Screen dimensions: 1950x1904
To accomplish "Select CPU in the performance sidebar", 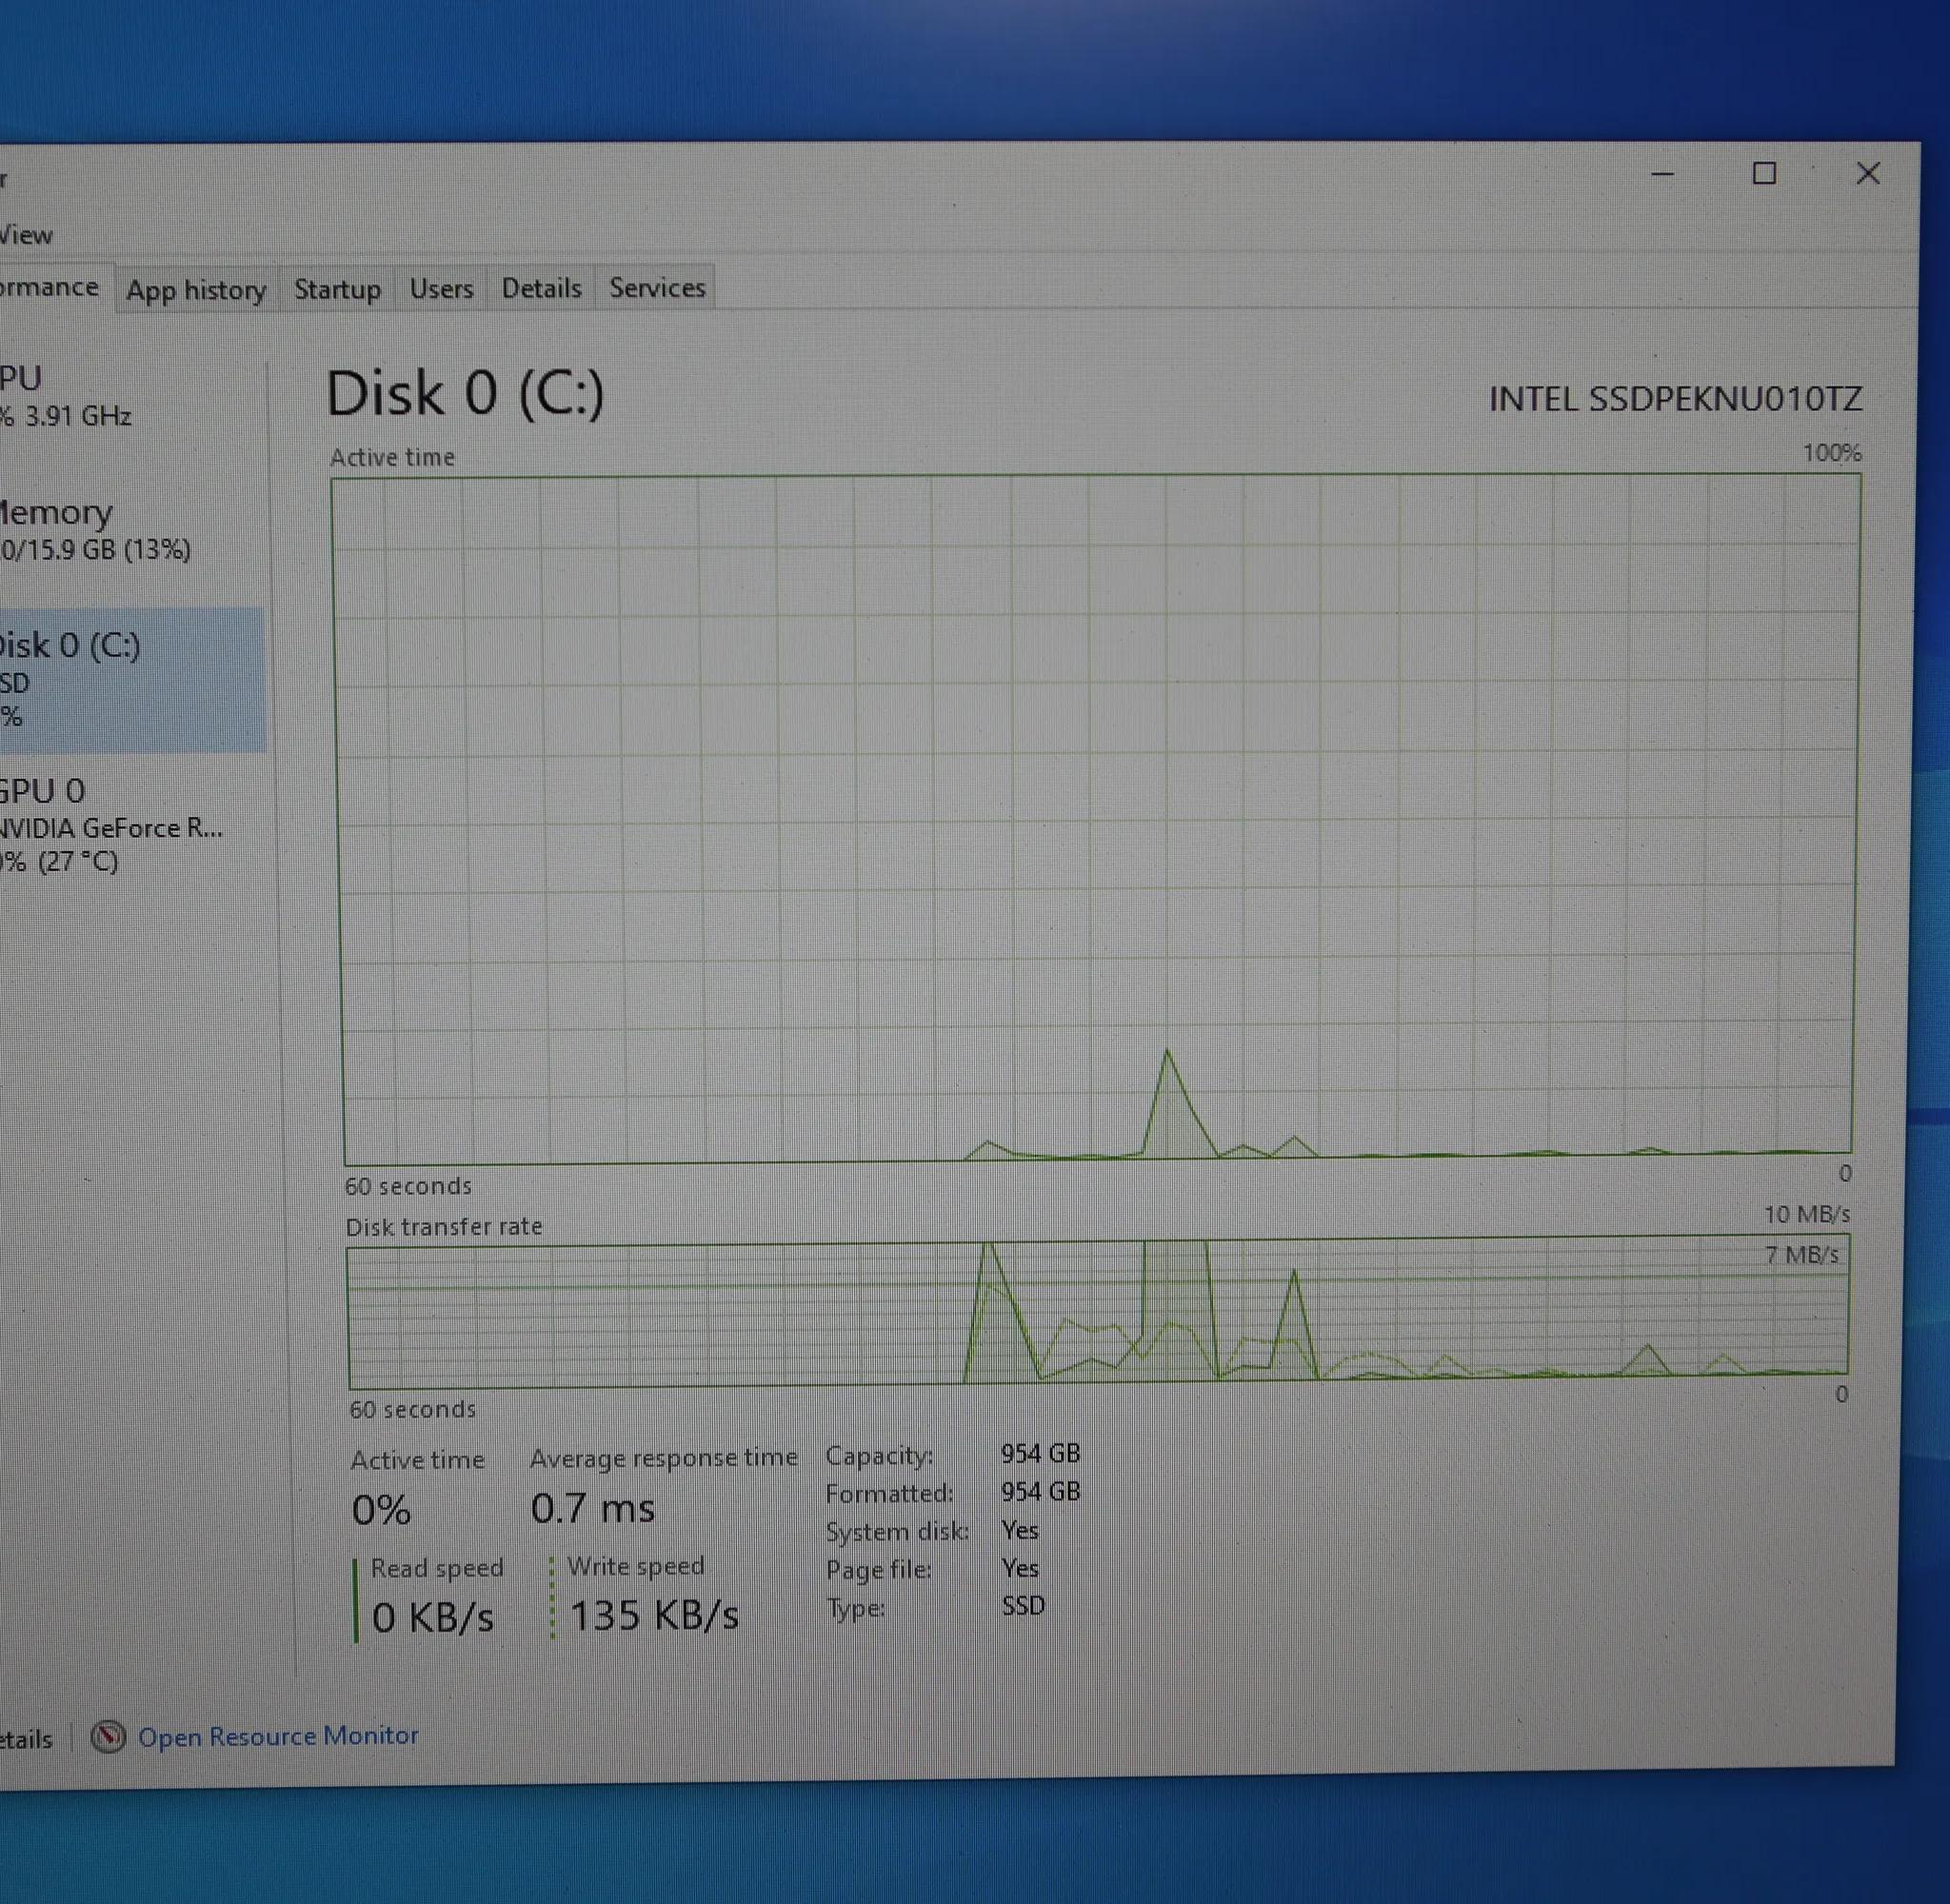I will coord(60,396).
